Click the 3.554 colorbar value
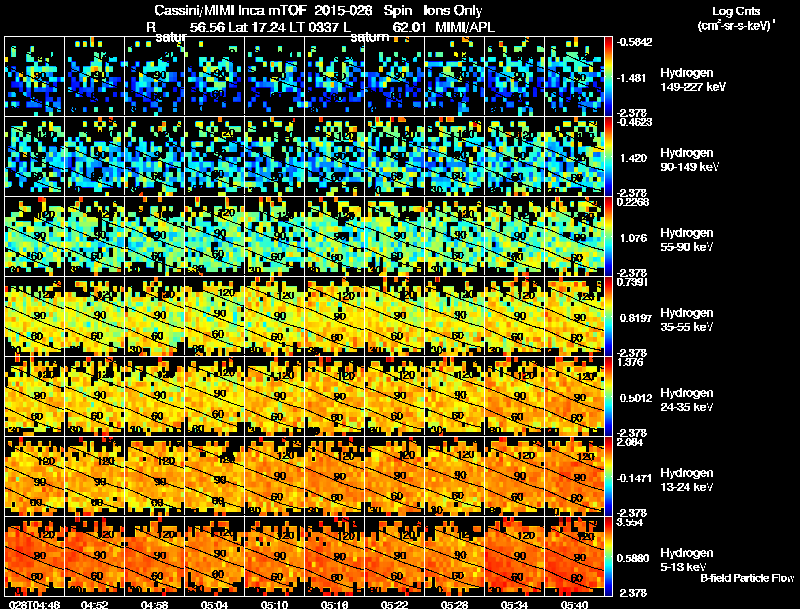800x609 pixels. 630,523
